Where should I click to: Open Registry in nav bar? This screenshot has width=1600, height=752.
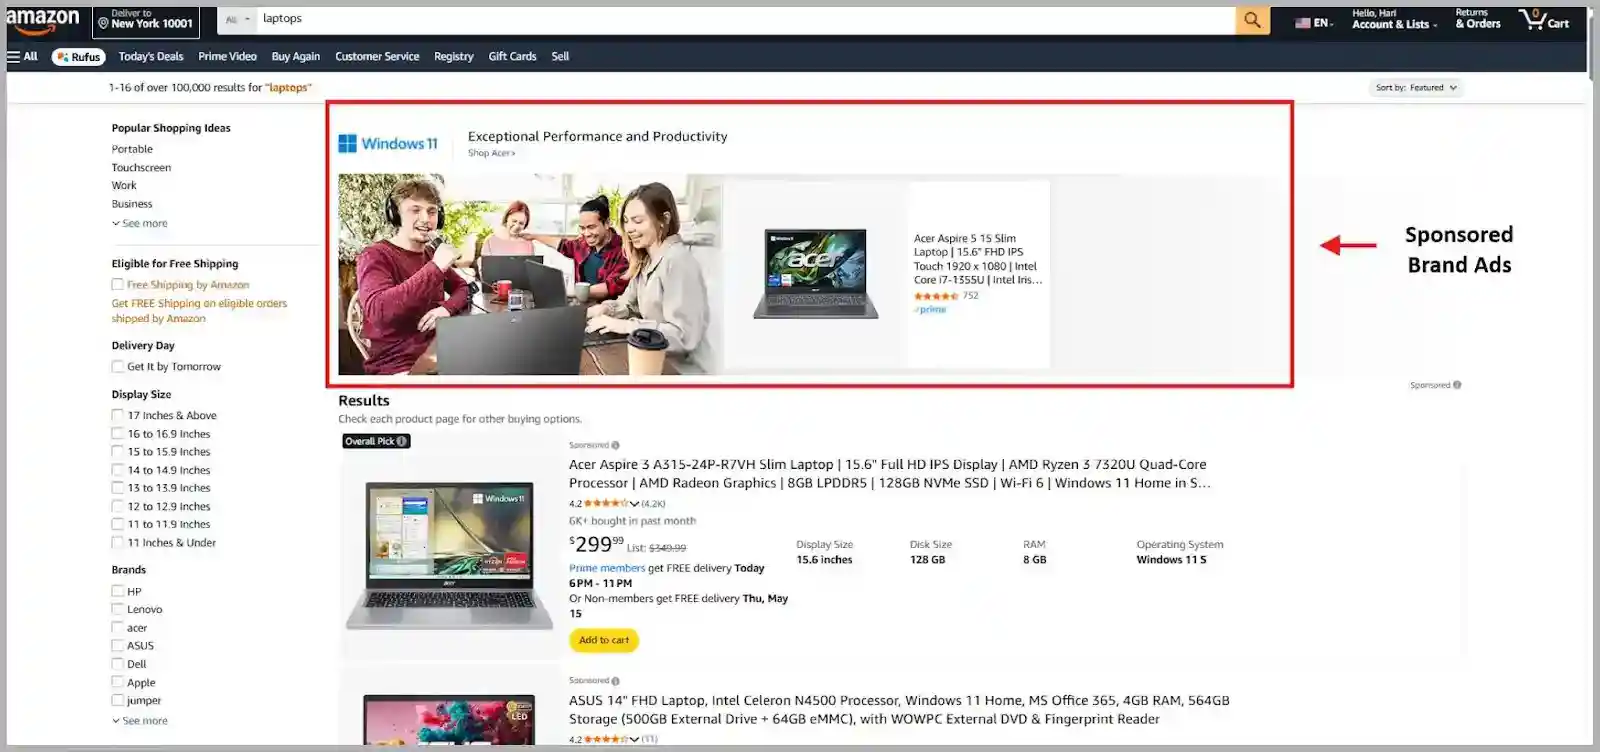tap(454, 57)
